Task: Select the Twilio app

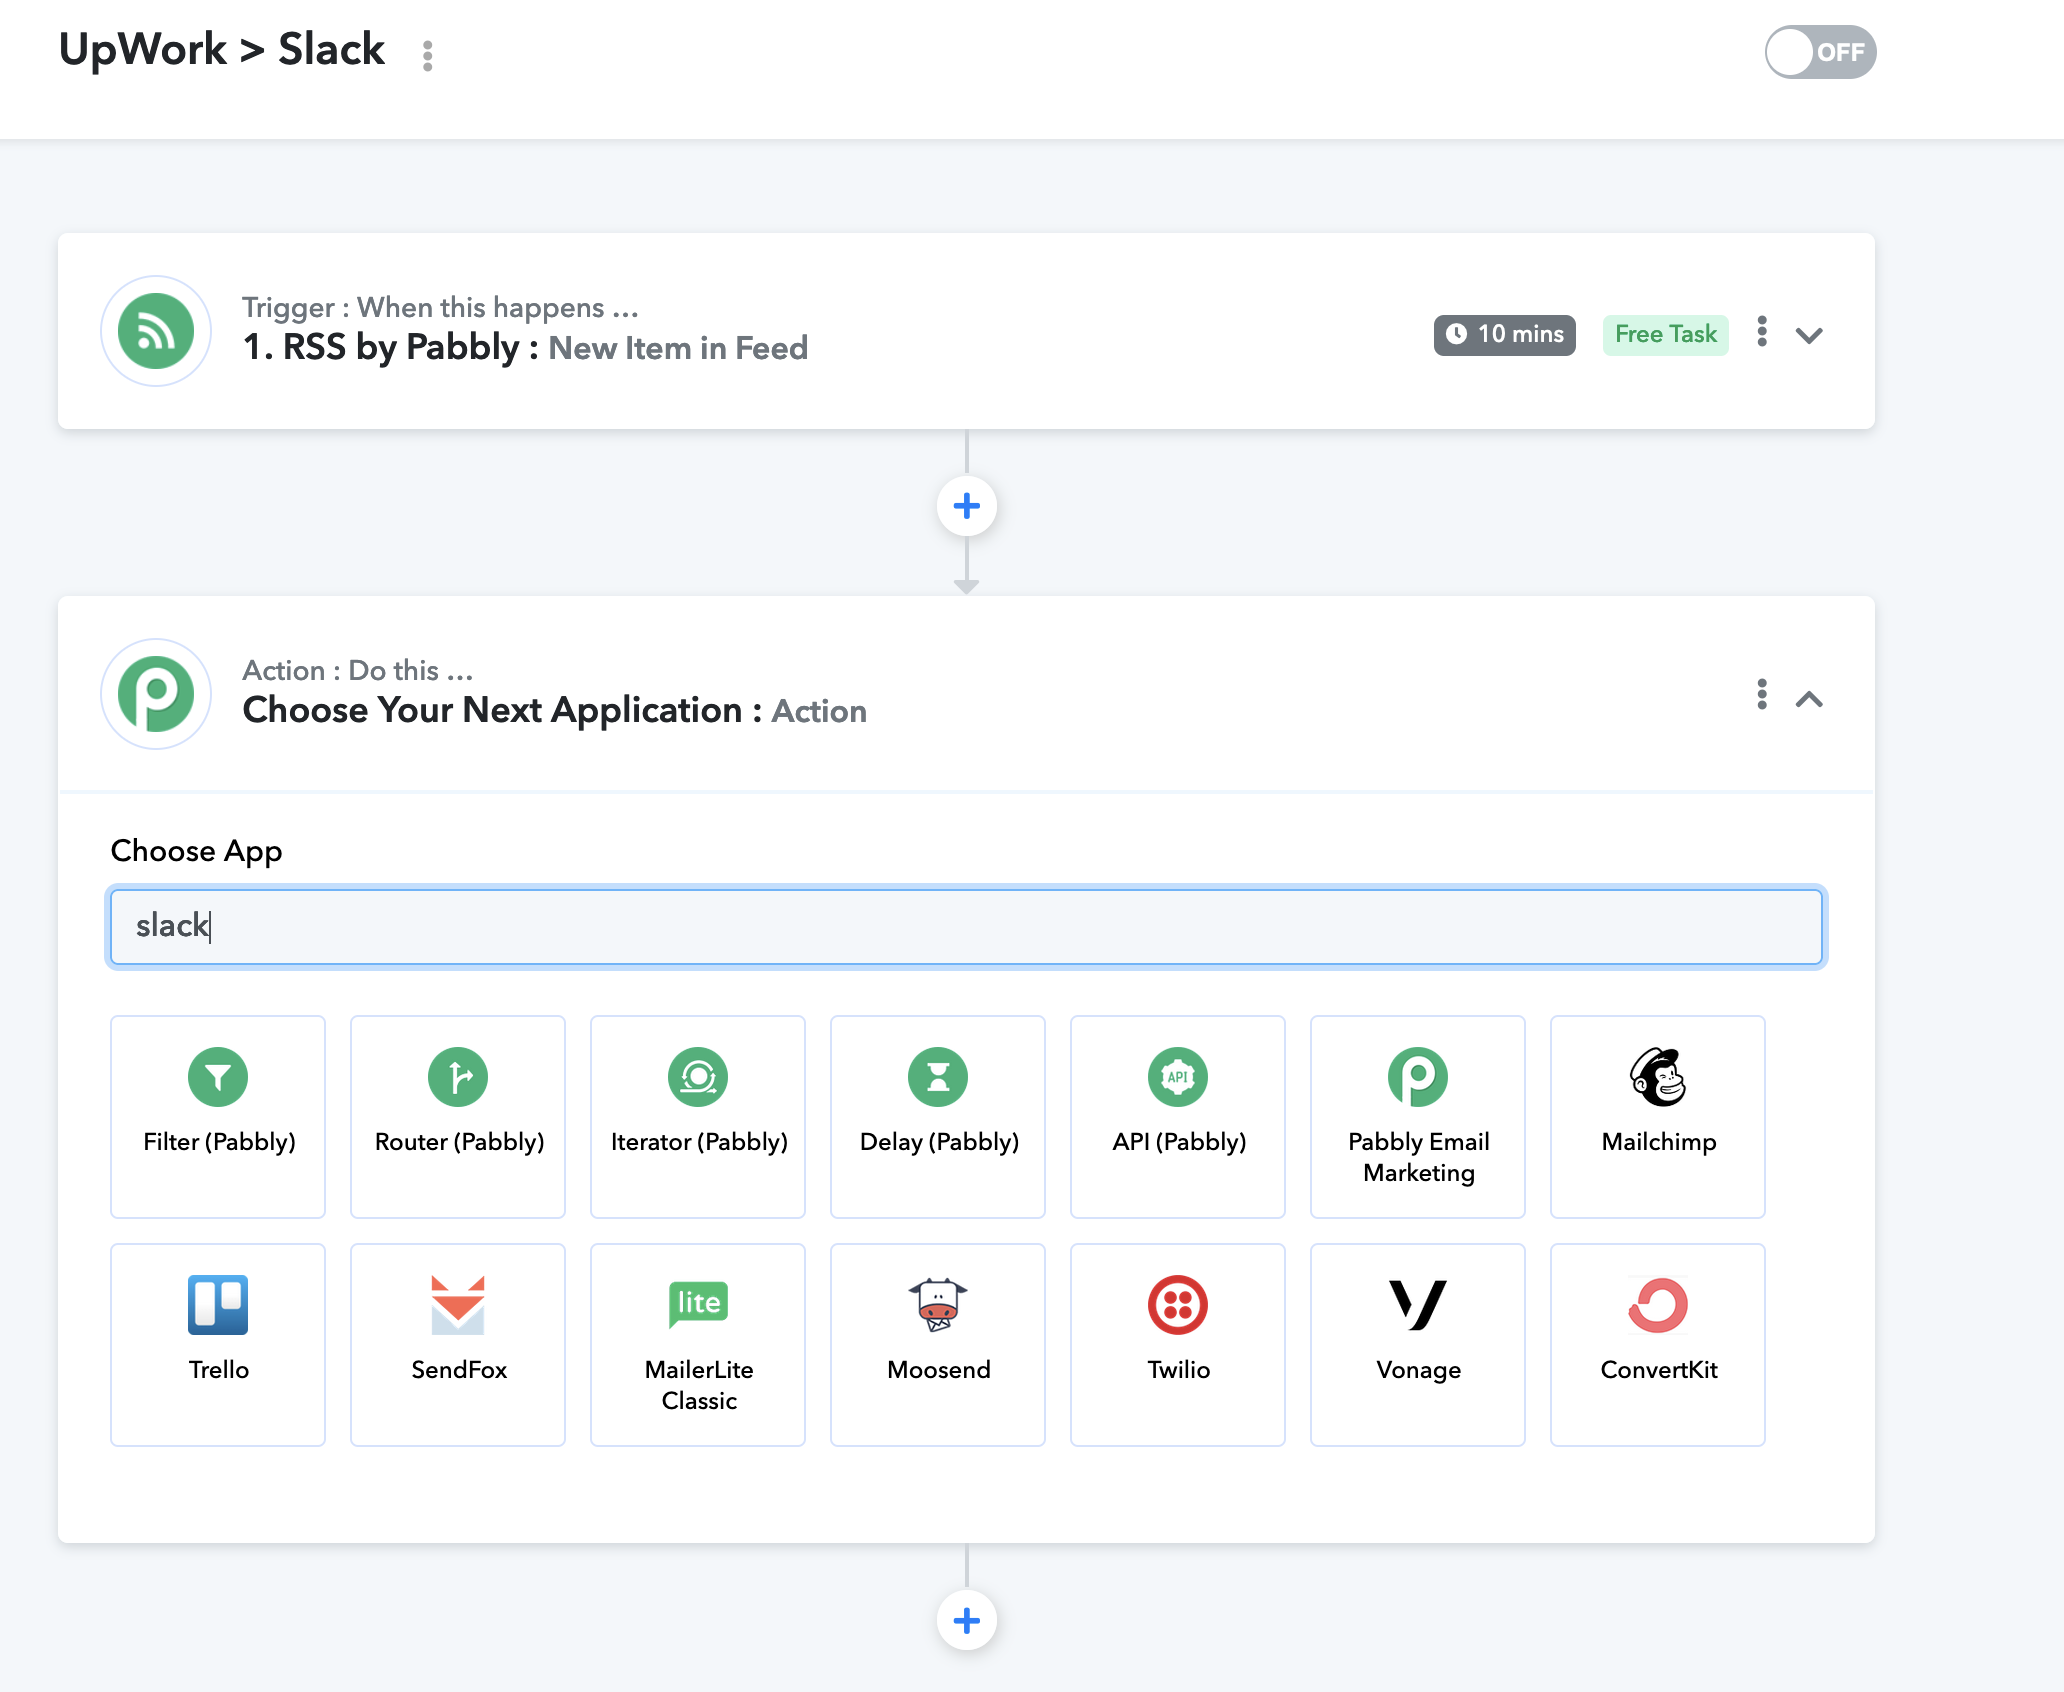Action: (1178, 1345)
